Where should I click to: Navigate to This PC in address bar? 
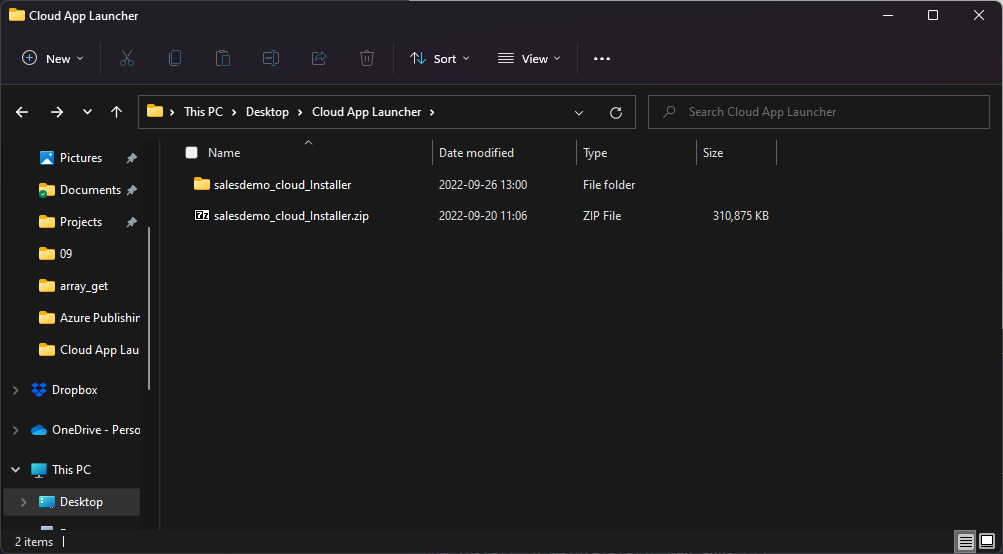(x=203, y=112)
